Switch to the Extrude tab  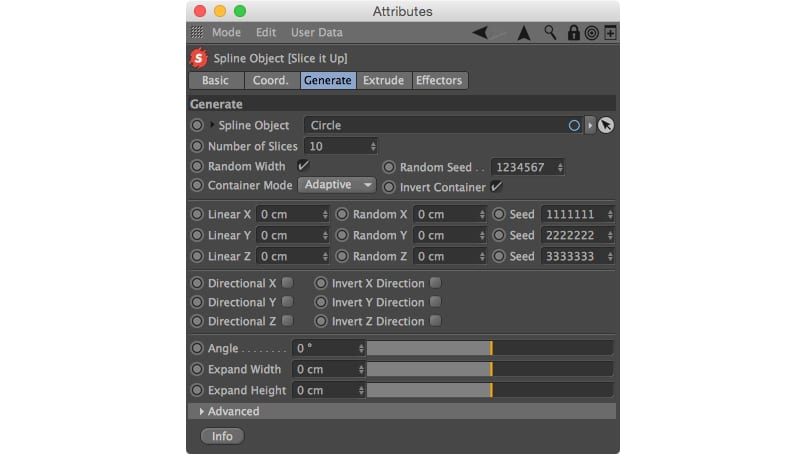(x=384, y=80)
